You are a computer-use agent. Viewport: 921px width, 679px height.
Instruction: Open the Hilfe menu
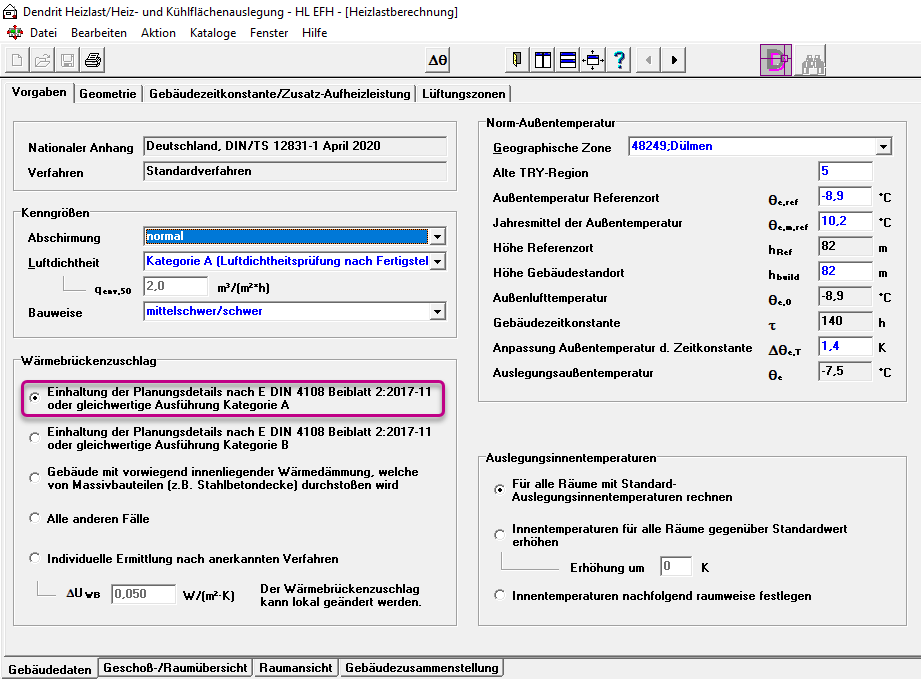point(314,33)
